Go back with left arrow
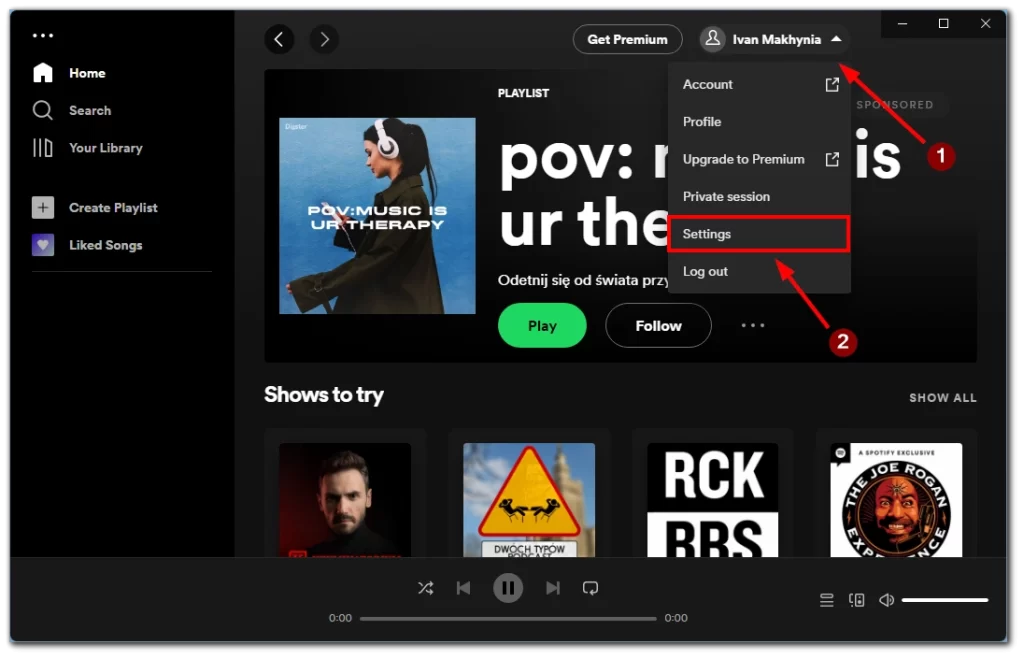This screenshot has height=659, width=1024. click(x=279, y=39)
